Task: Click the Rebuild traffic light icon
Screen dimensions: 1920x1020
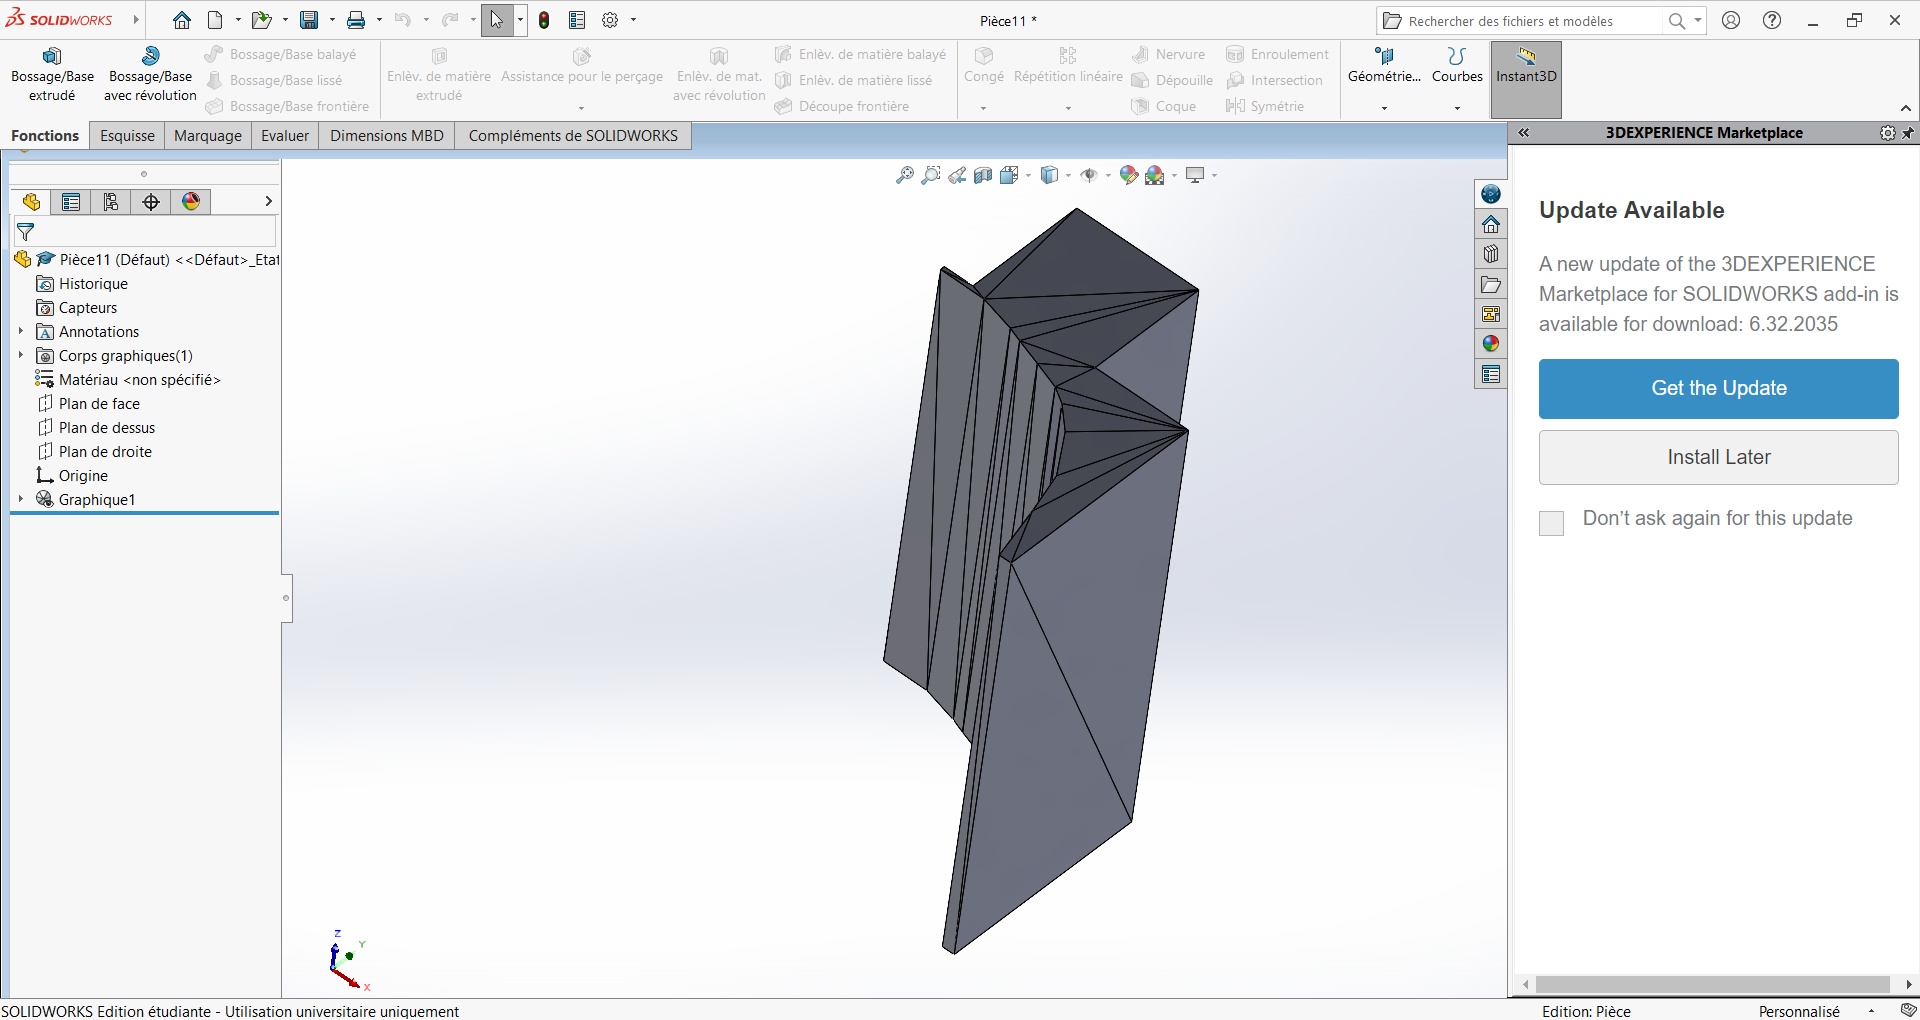Action: [544, 20]
